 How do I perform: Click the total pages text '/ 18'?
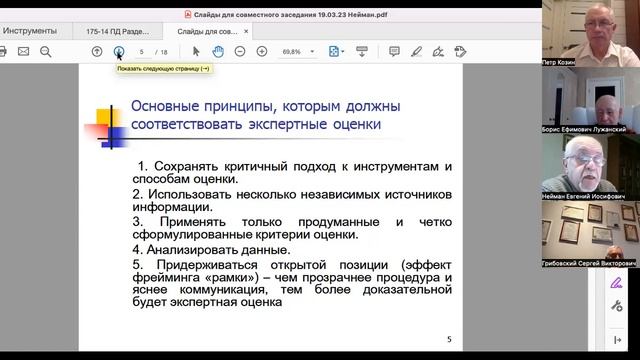pyautogui.click(x=162, y=52)
